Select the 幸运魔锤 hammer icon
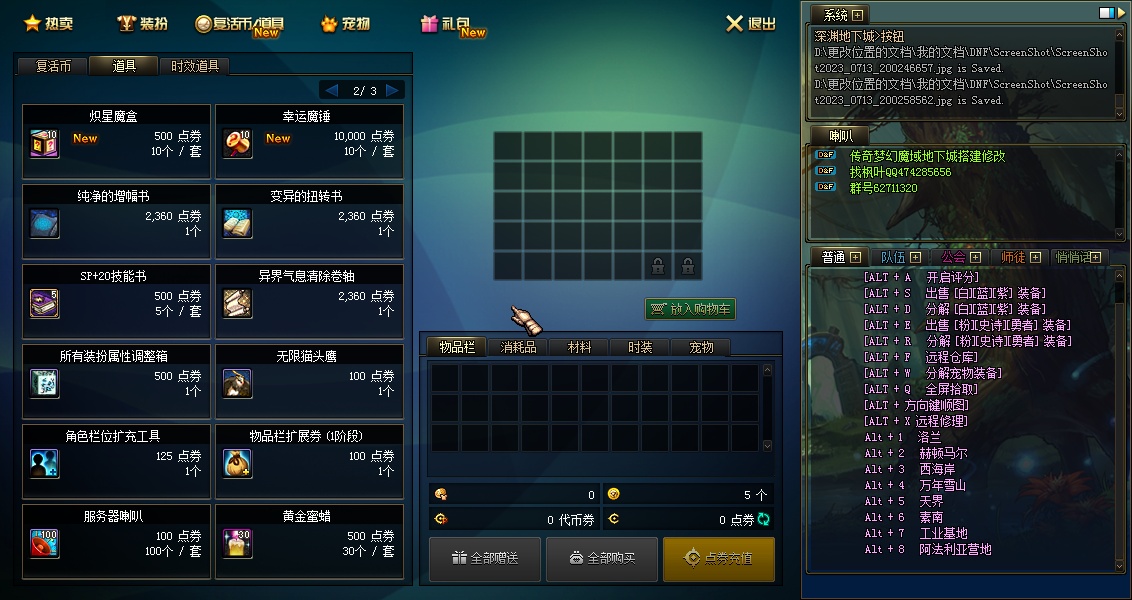Screen dimensions: 1132x600 [x=237, y=144]
